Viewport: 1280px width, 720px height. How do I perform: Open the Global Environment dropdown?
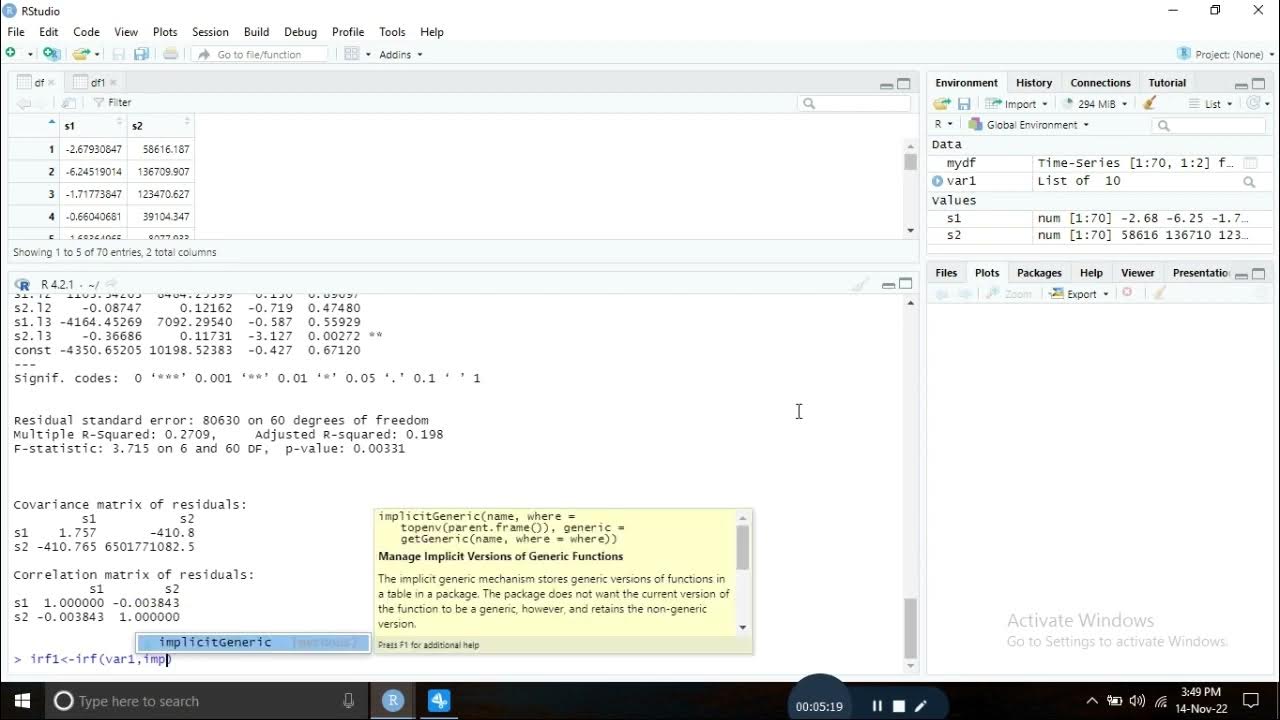[x=1029, y=125]
